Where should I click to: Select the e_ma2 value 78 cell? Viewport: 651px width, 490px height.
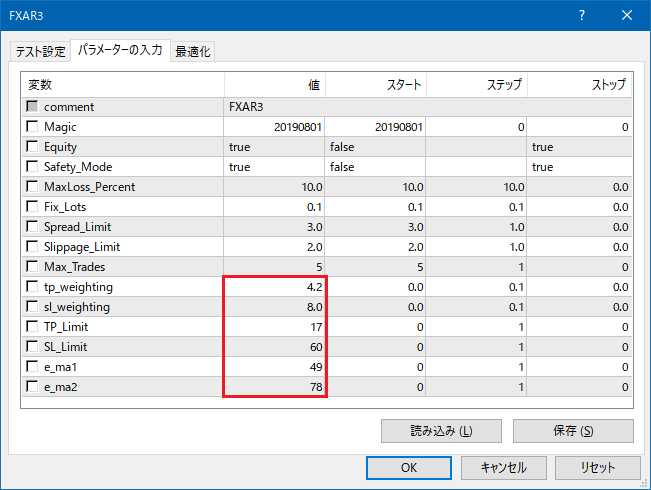[x=274, y=387]
